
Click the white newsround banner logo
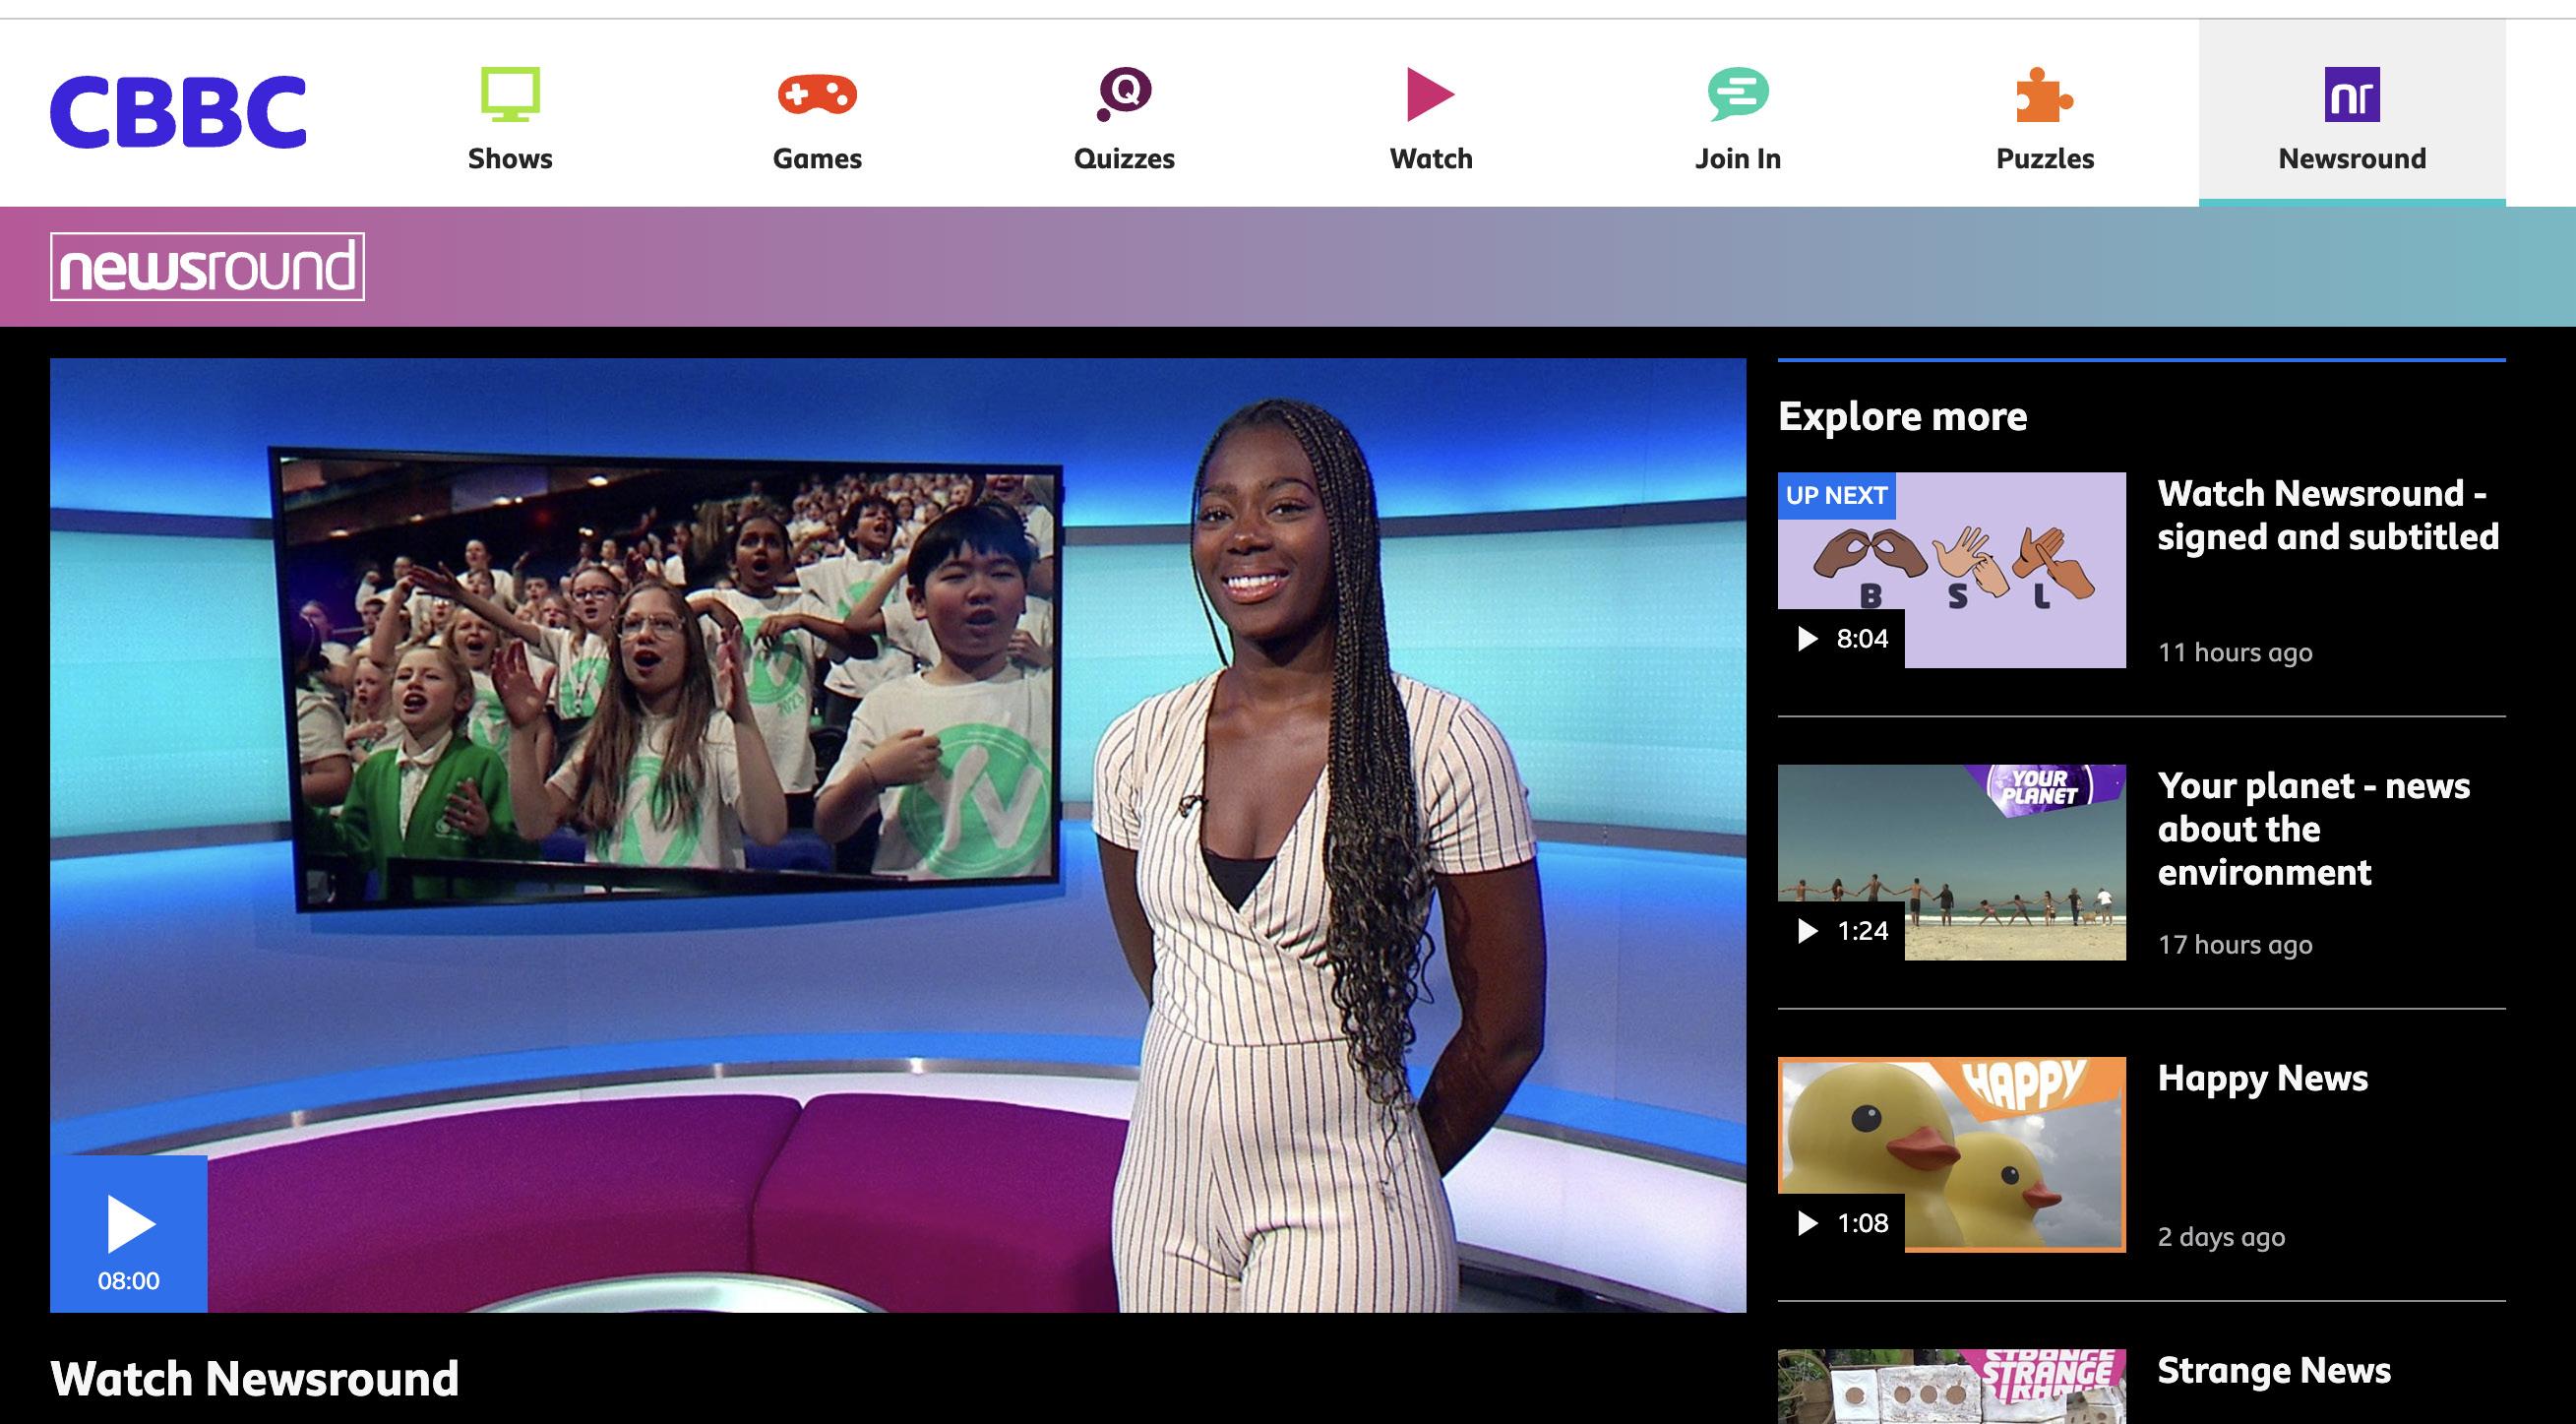(207, 267)
